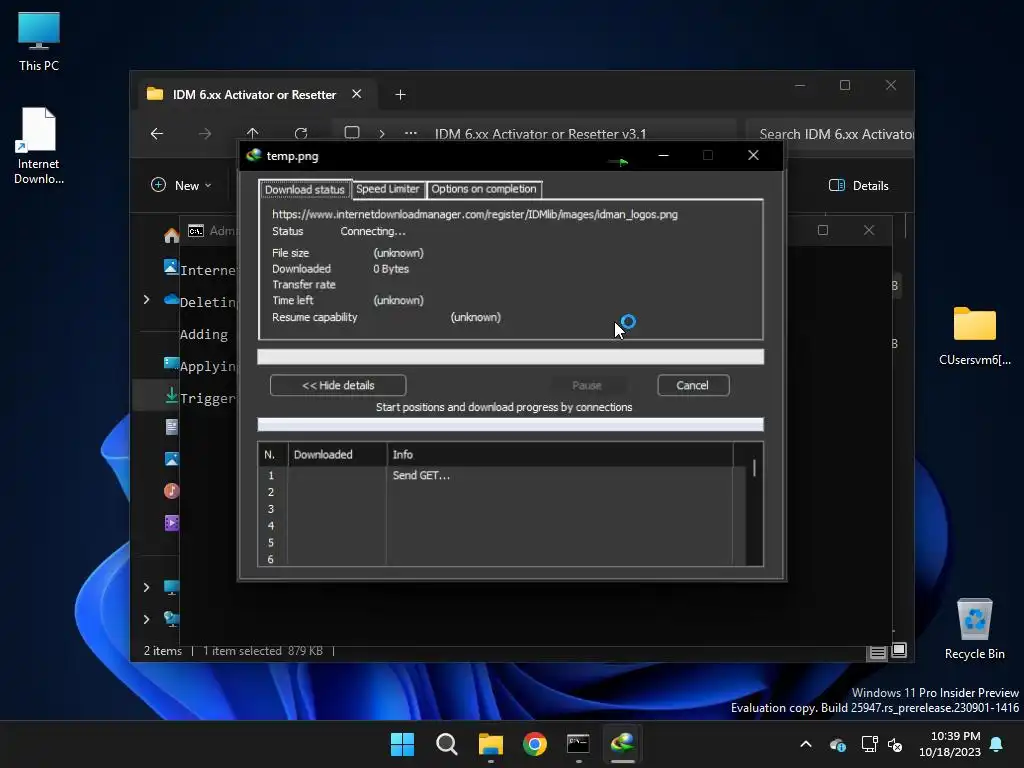Click the Hide details button
The height and width of the screenshot is (768, 1024).
338,385
